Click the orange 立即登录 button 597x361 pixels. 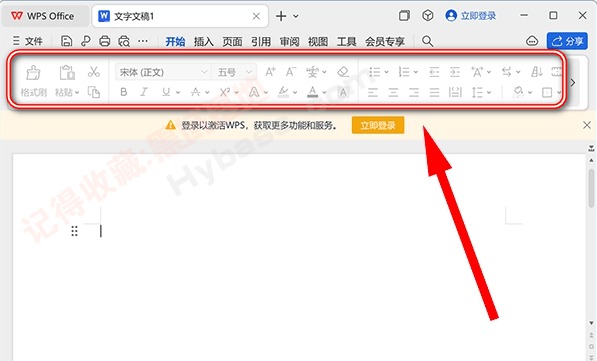(378, 125)
